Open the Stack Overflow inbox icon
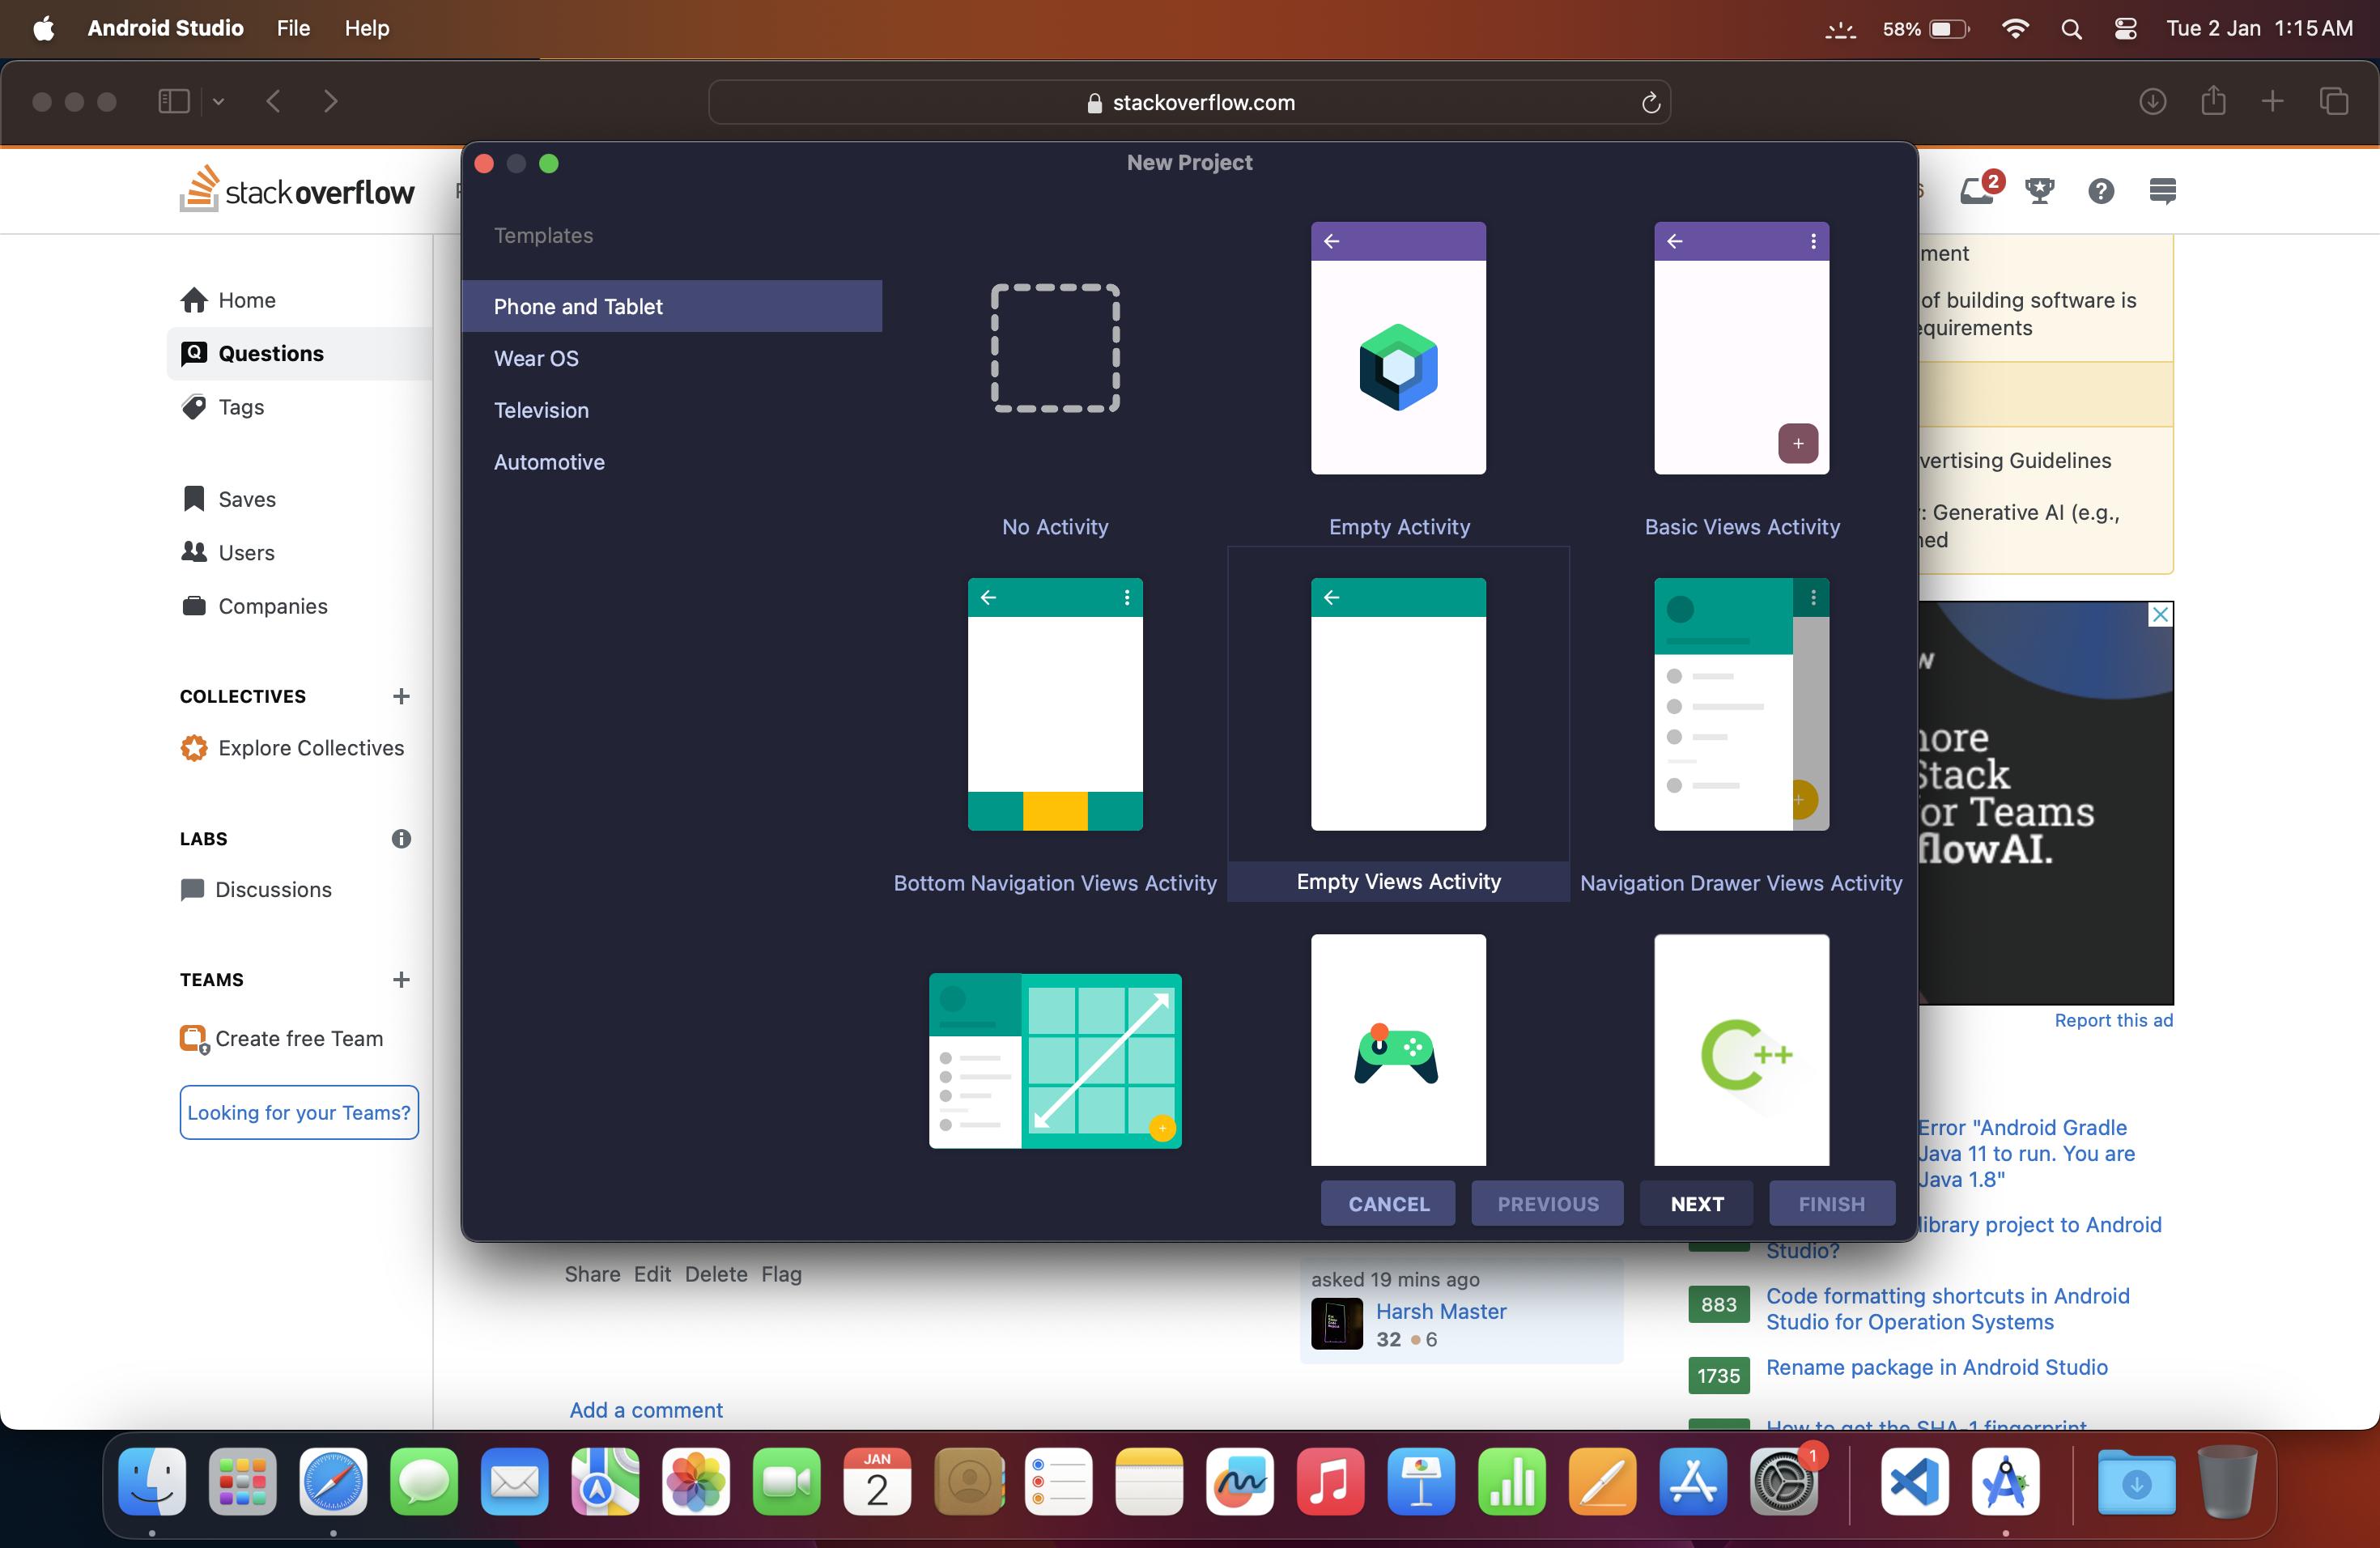 coord(1977,190)
